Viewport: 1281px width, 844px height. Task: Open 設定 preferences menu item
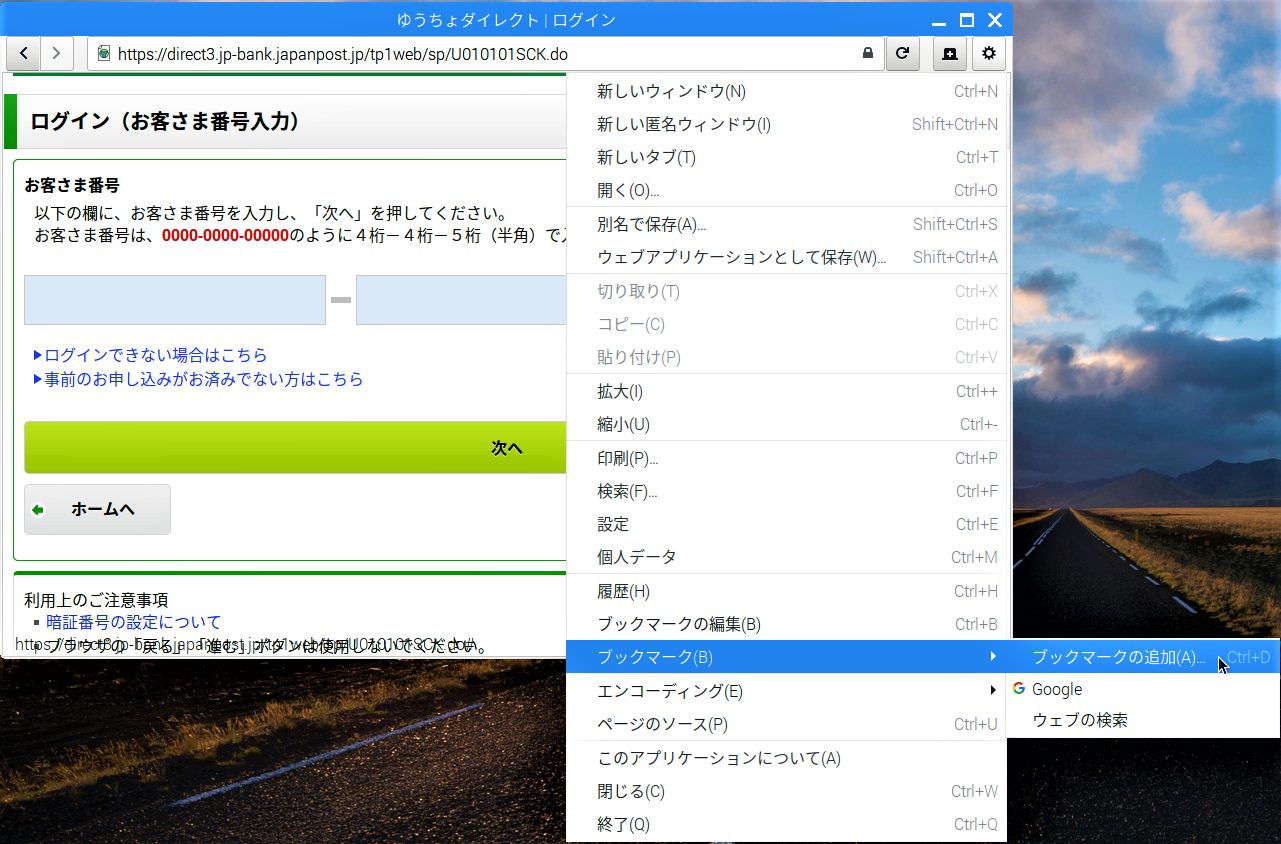[x=786, y=524]
